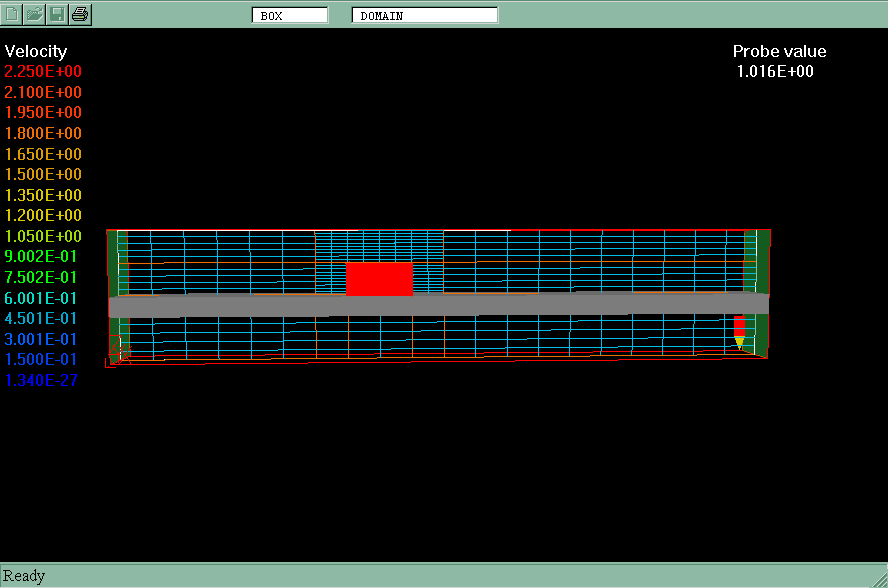Open a file with the folder icon

pyautogui.click(x=34, y=14)
